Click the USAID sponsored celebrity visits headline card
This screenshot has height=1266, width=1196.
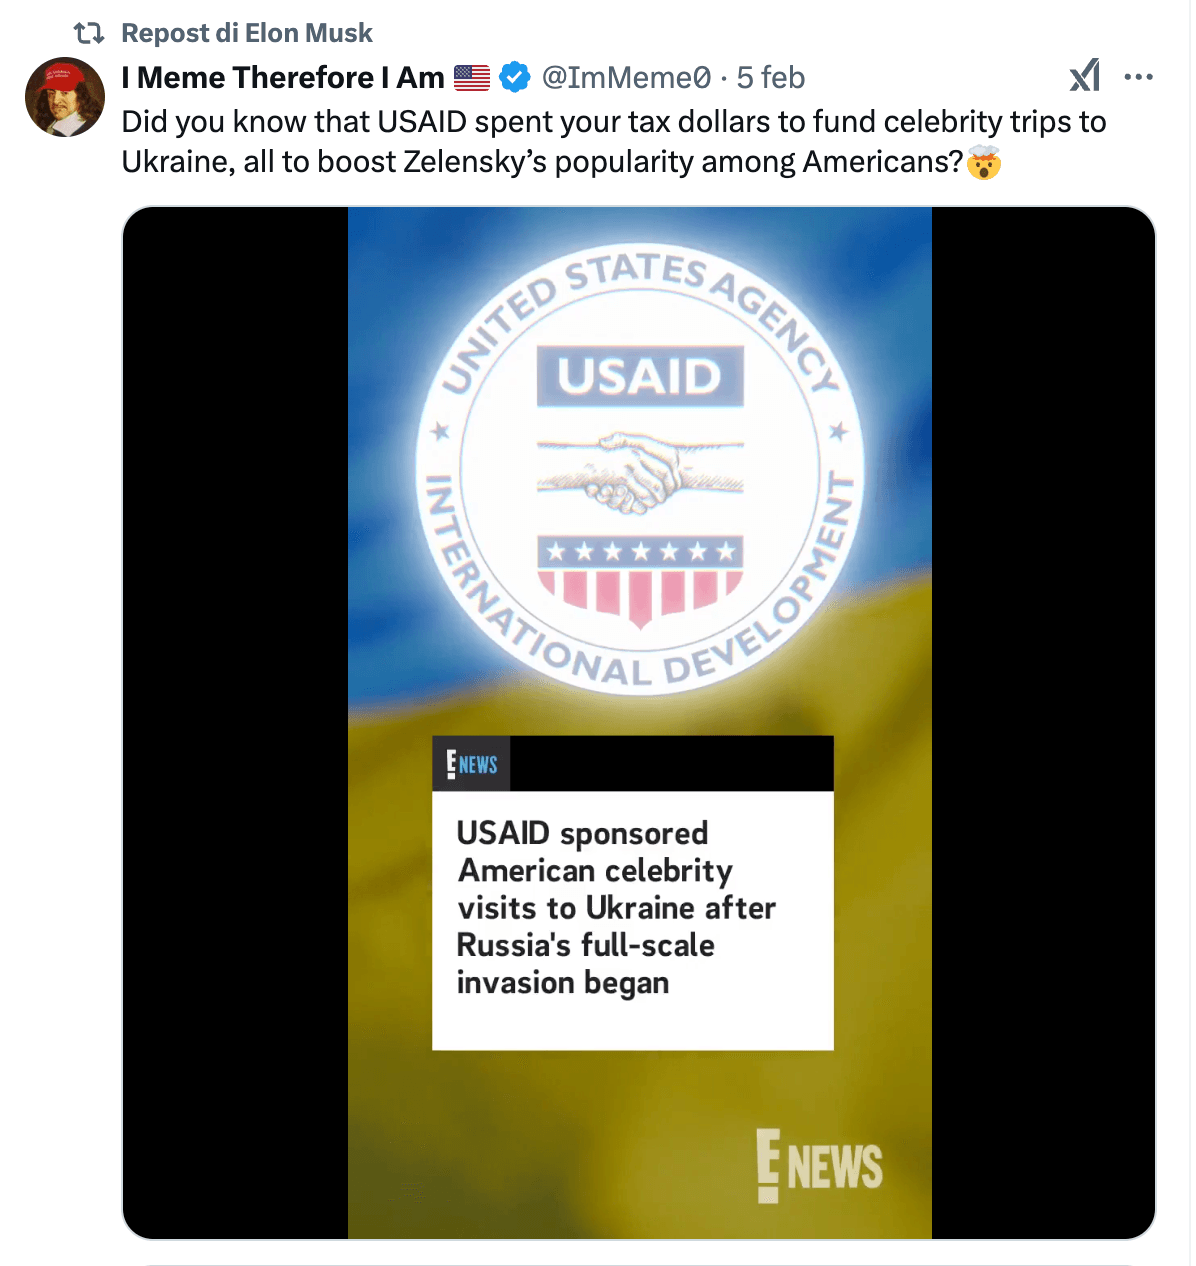point(633,893)
